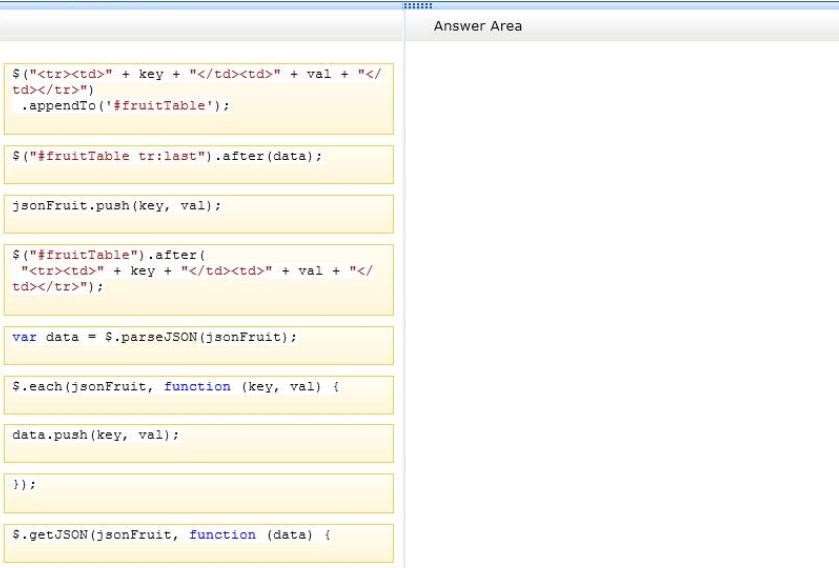Click the jsonFruit.push(key, val) code block

click(x=199, y=214)
